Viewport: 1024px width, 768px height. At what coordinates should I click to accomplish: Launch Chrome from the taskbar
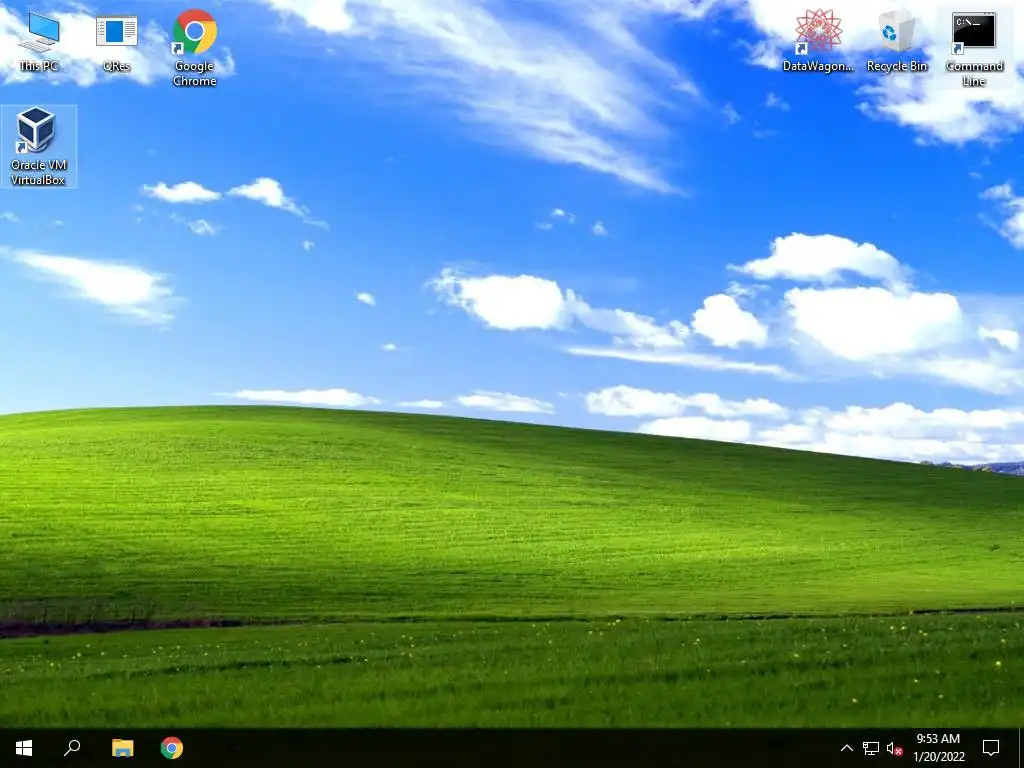172,748
